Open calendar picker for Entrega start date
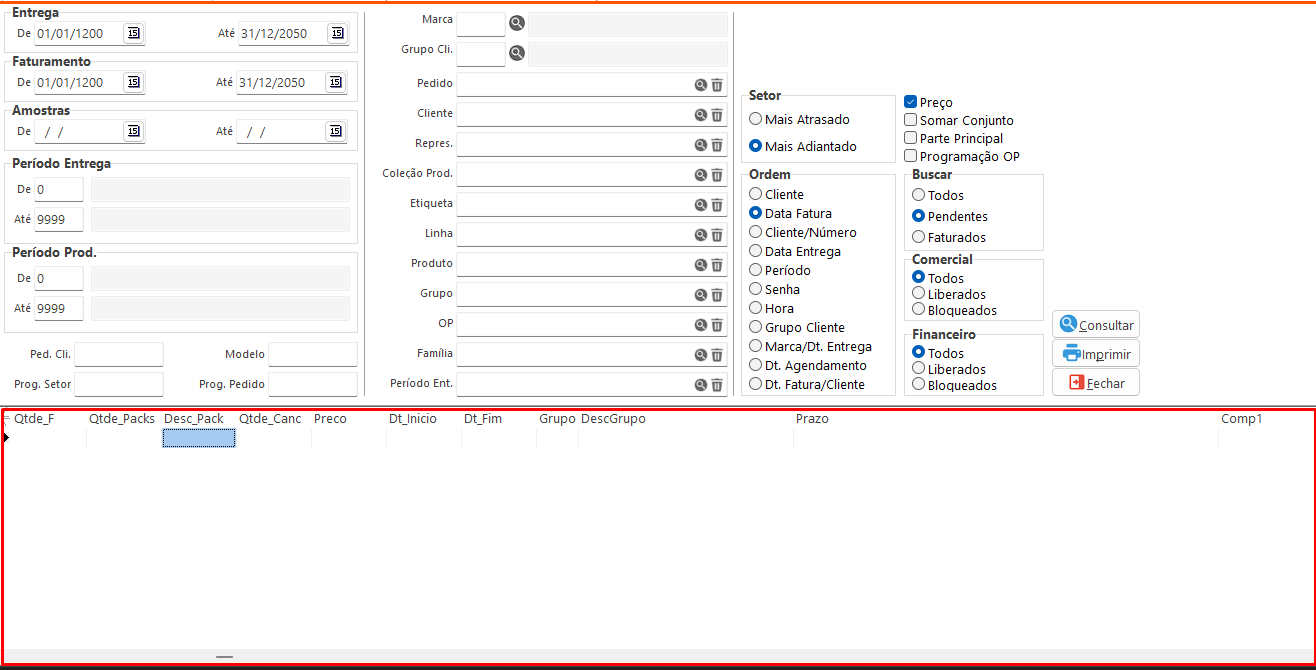Viewport: 1316px width, 670px height. coord(133,33)
